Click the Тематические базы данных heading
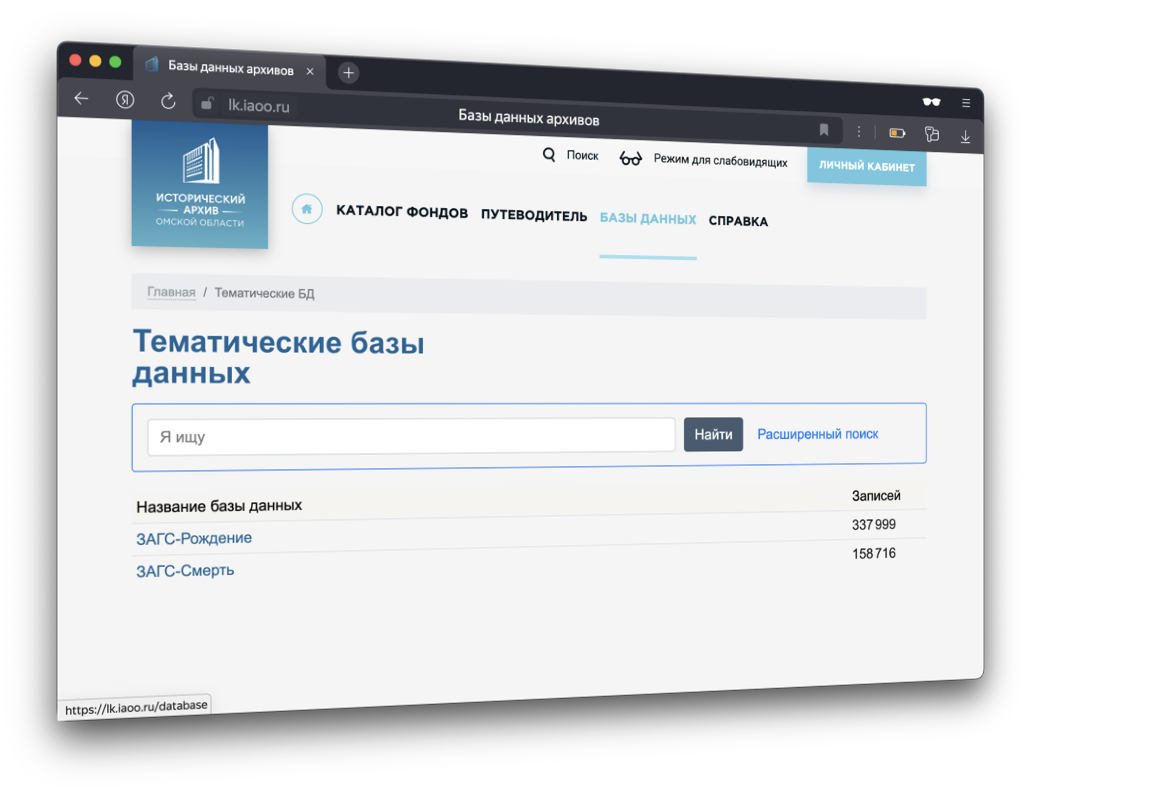The height and width of the screenshot is (798, 1172). (x=278, y=357)
